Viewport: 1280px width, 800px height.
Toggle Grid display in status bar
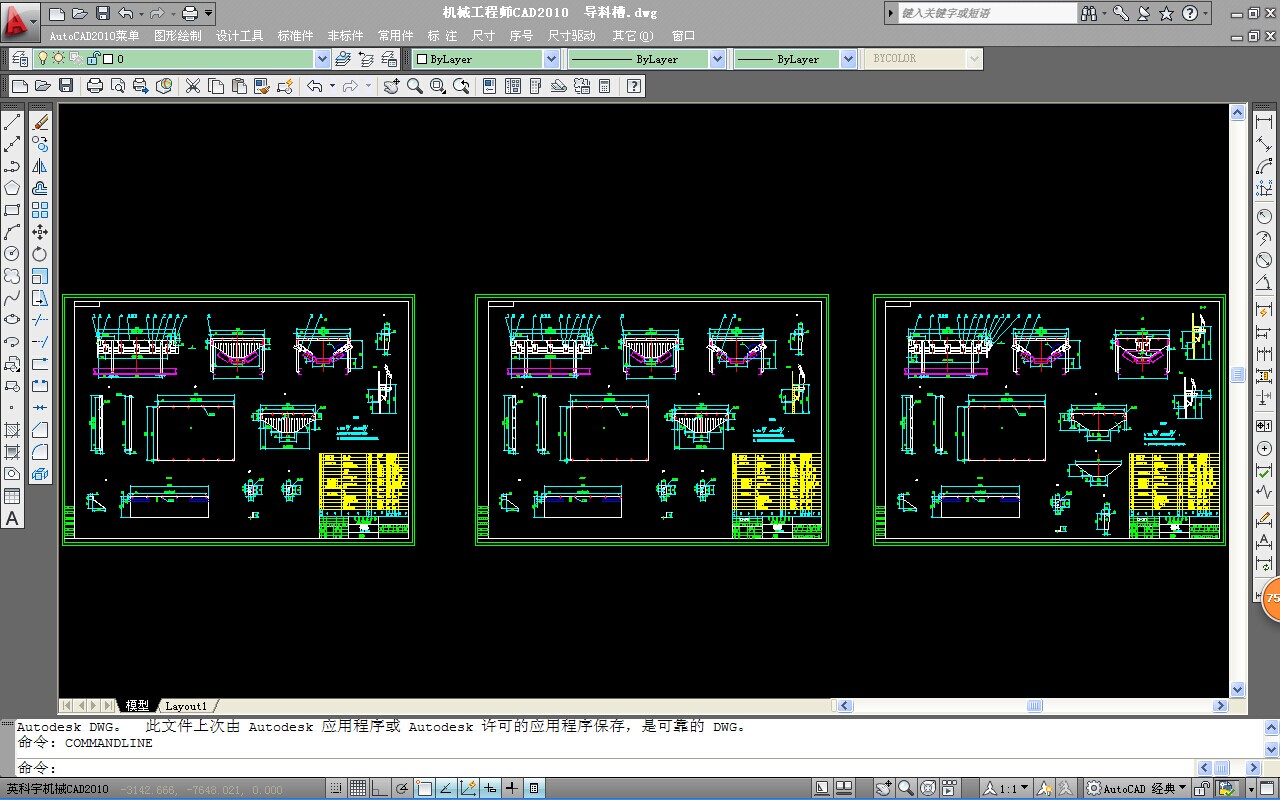358,788
